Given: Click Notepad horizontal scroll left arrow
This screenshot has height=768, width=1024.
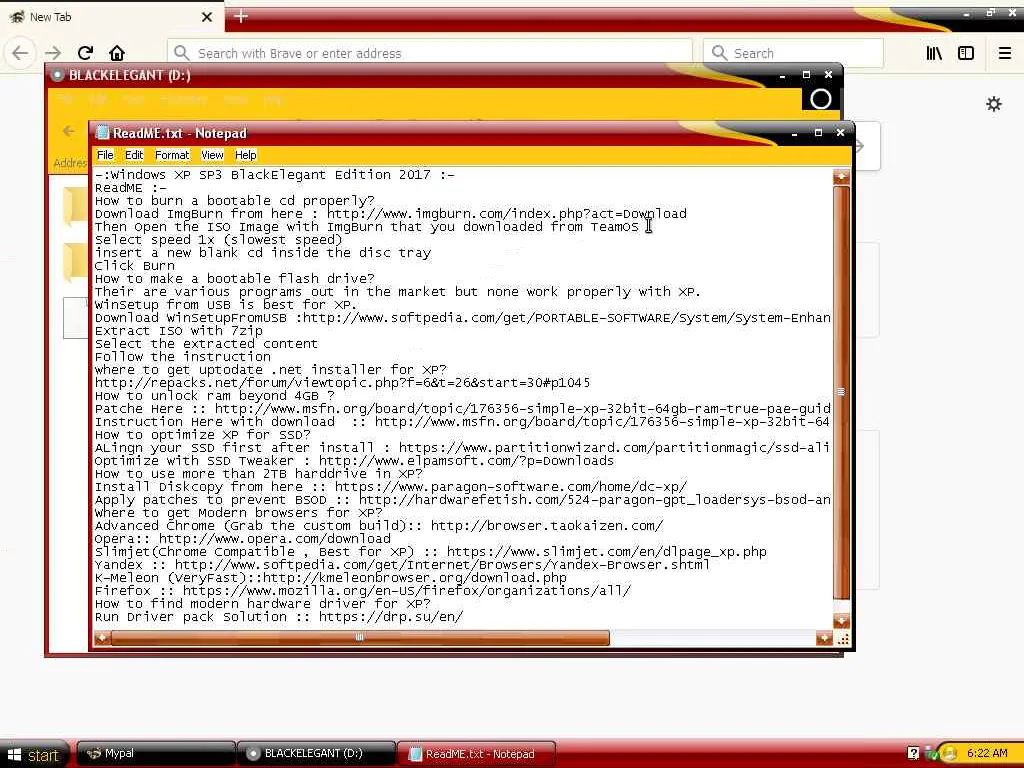Looking at the screenshot, I should 102,637.
